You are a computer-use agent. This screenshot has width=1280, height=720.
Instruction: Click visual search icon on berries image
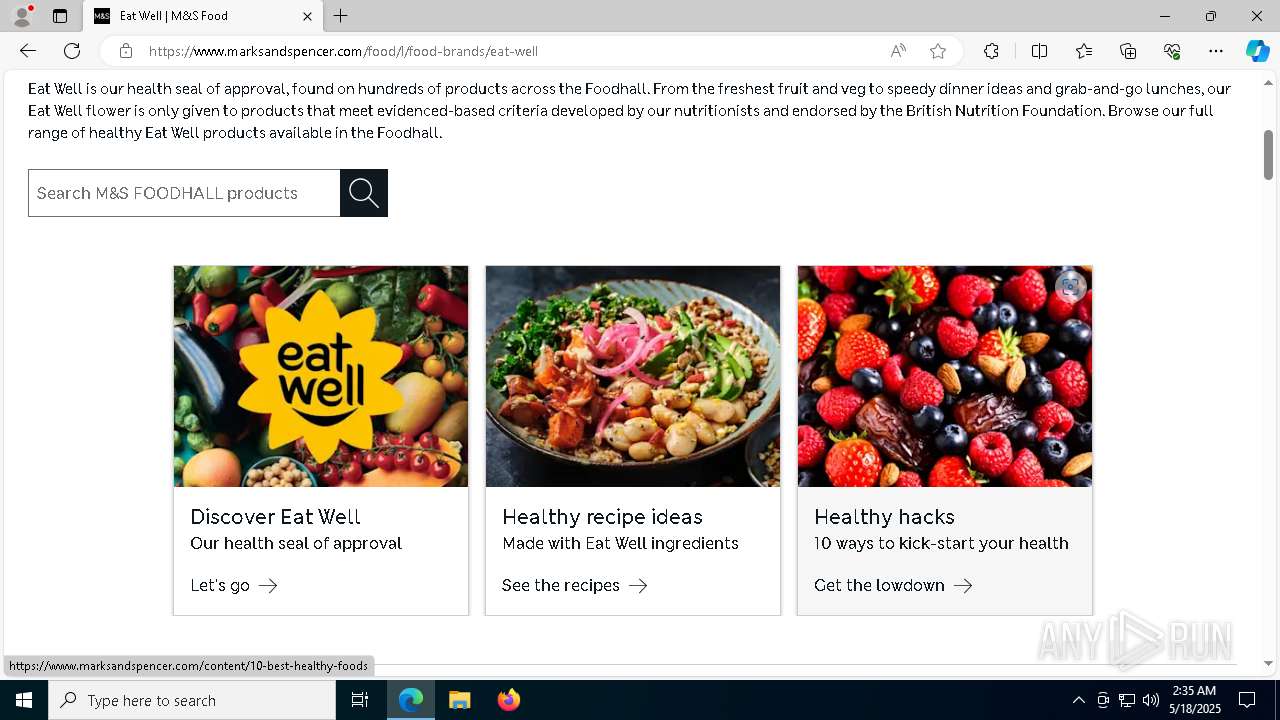[x=1070, y=286]
